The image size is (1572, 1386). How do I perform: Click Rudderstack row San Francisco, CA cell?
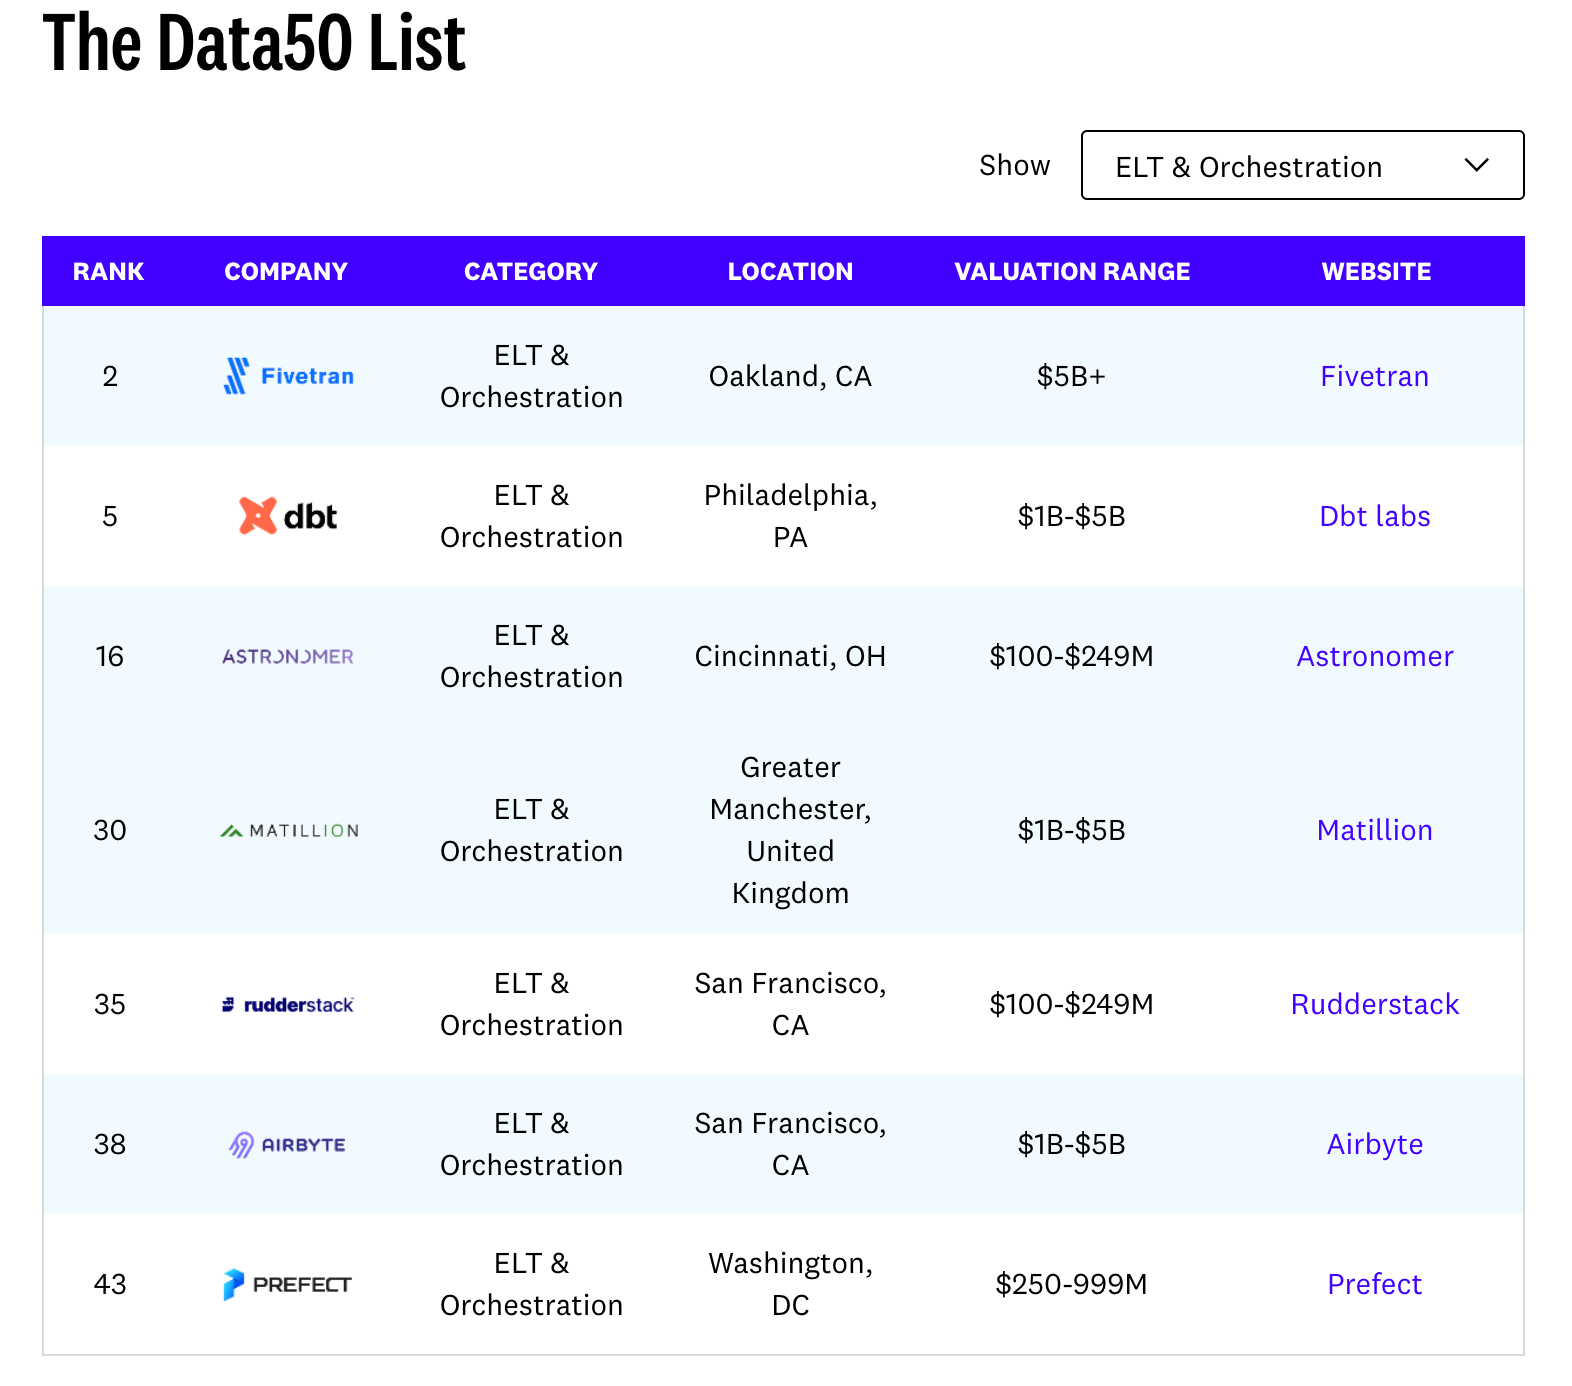point(790,1004)
